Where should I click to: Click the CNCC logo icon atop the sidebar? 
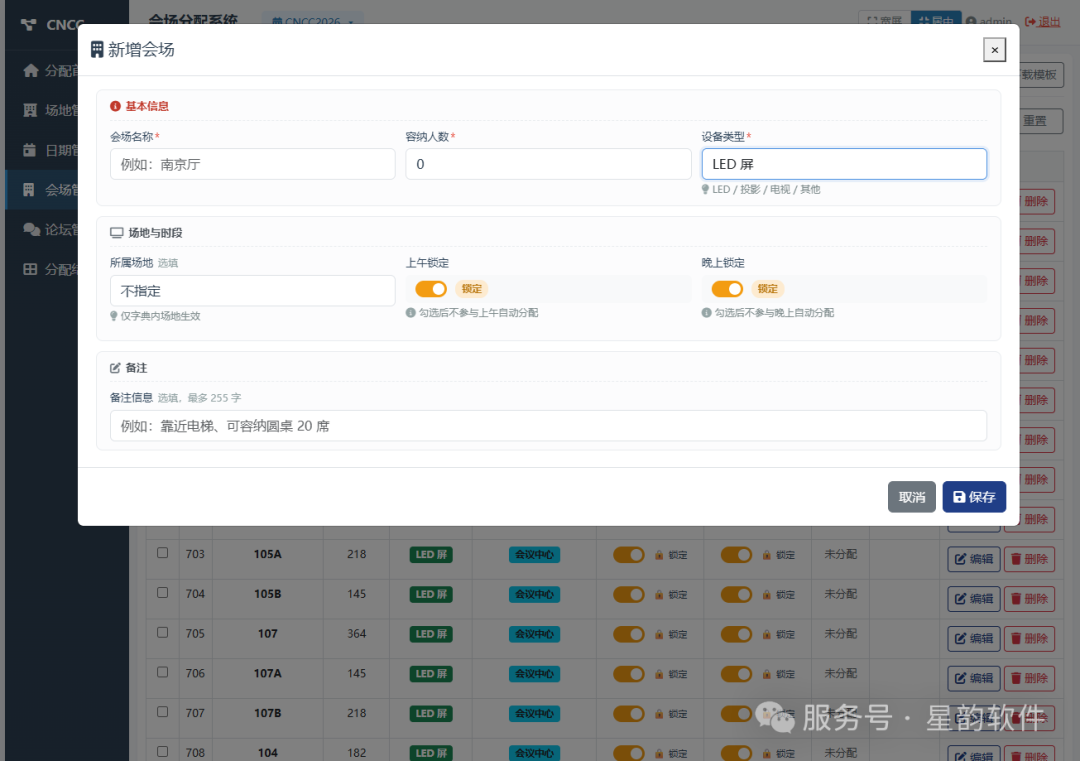(x=28, y=25)
